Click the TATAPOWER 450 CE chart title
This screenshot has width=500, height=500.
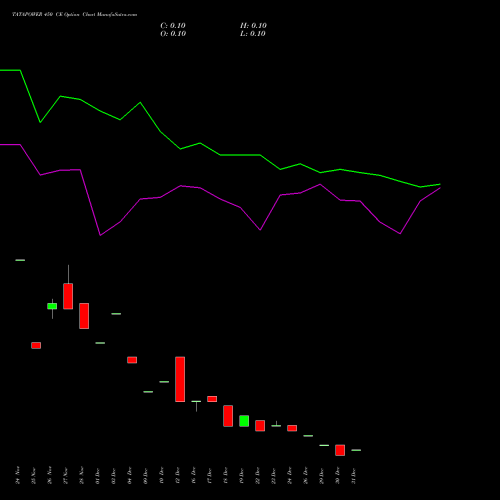point(75,15)
